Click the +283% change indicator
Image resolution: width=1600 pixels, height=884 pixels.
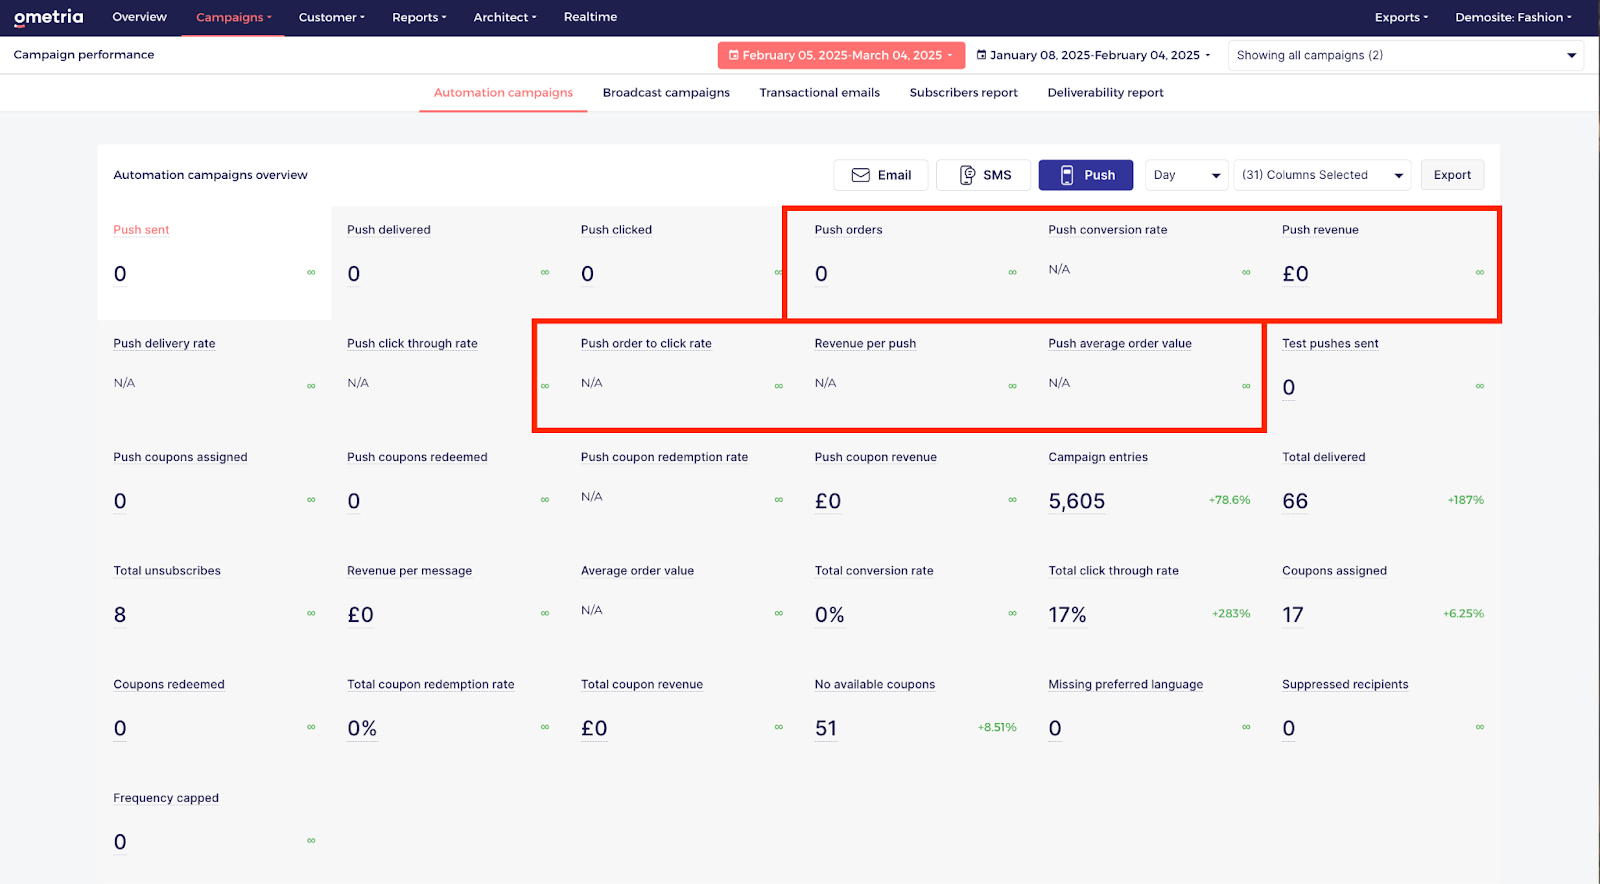(x=1231, y=614)
